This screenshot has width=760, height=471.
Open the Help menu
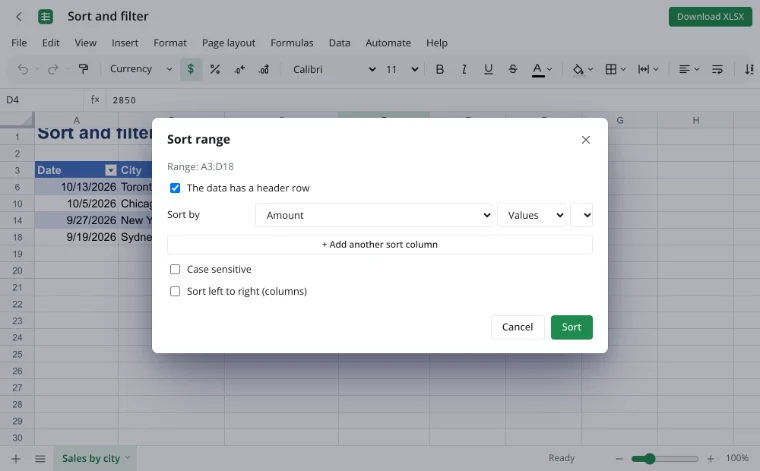coord(437,43)
